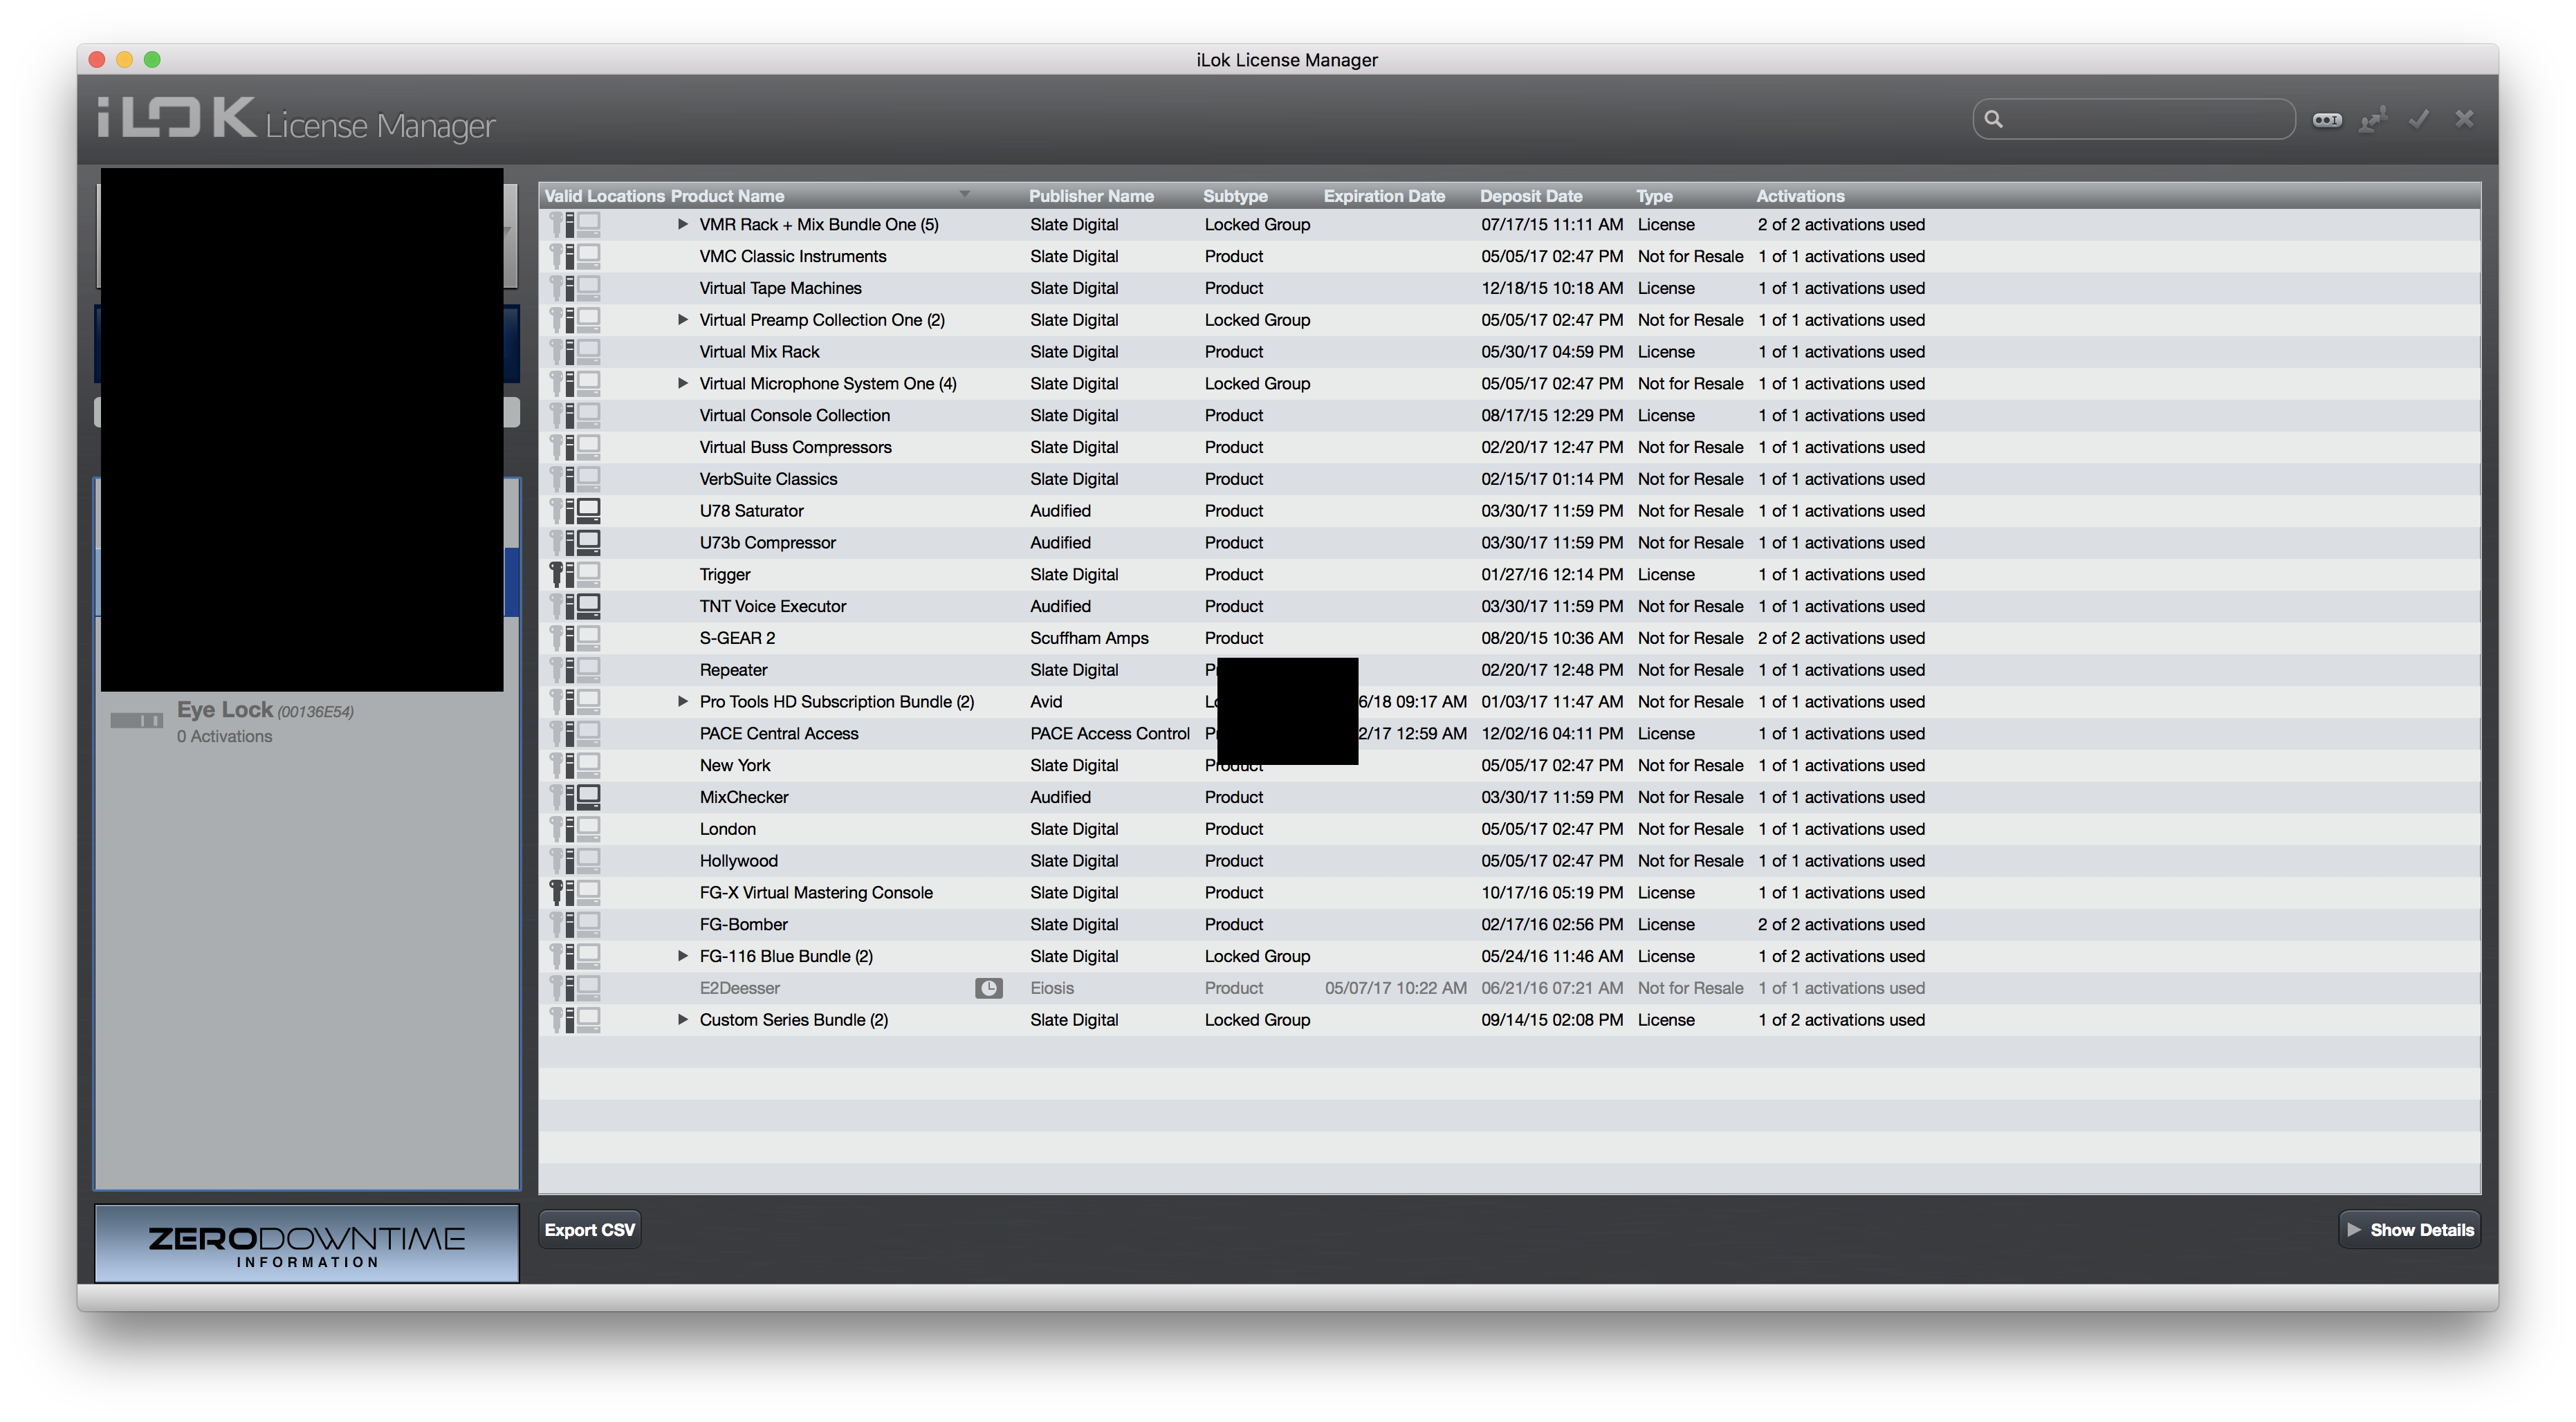Image resolution: width=2576 pixels, height=1422 pixels.
Task: Click valid locations icon for MixChecker
Action: point(575,797)
